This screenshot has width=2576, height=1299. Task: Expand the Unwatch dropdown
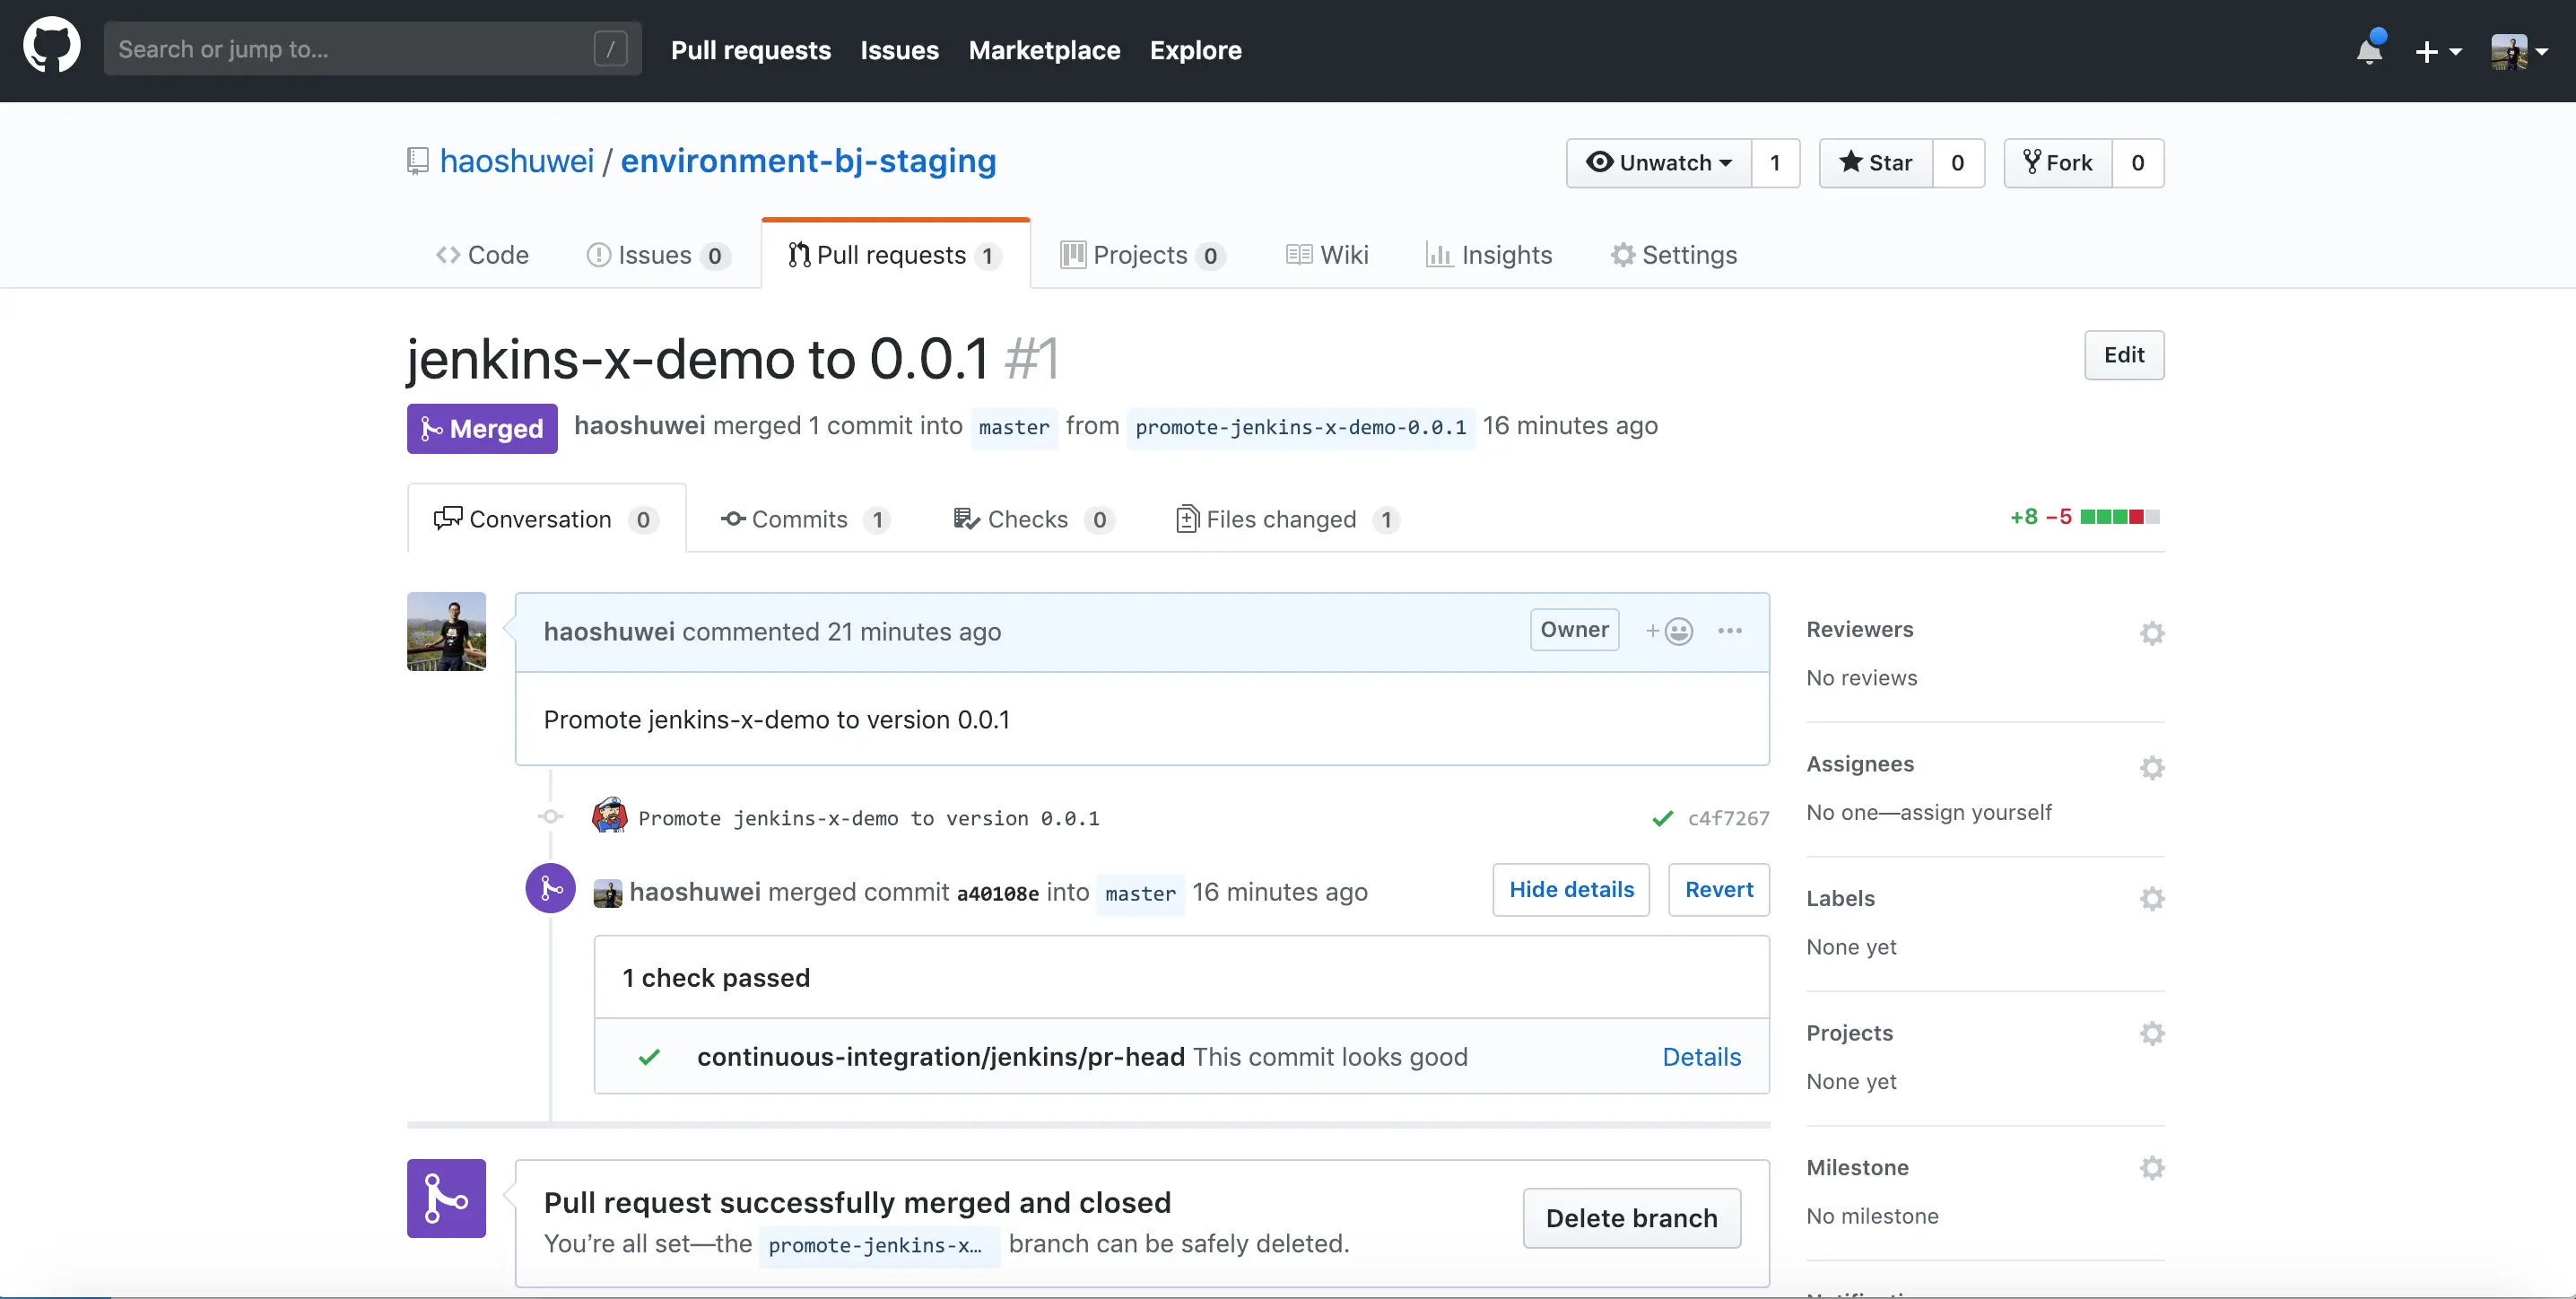point(1658,163)
